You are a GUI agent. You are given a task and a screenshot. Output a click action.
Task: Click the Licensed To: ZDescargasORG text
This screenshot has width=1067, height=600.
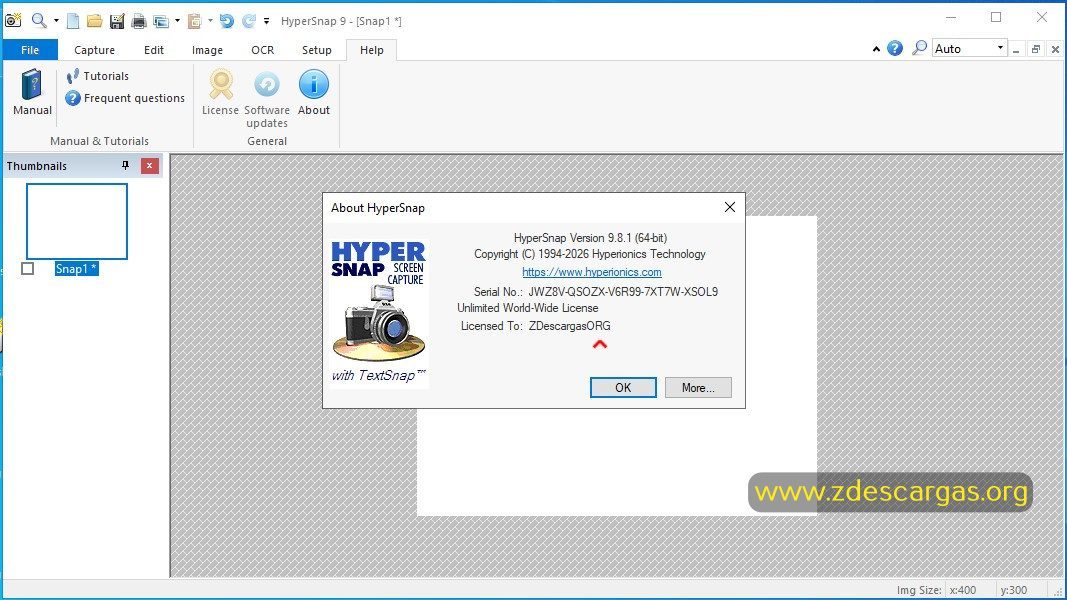[536, 326]
